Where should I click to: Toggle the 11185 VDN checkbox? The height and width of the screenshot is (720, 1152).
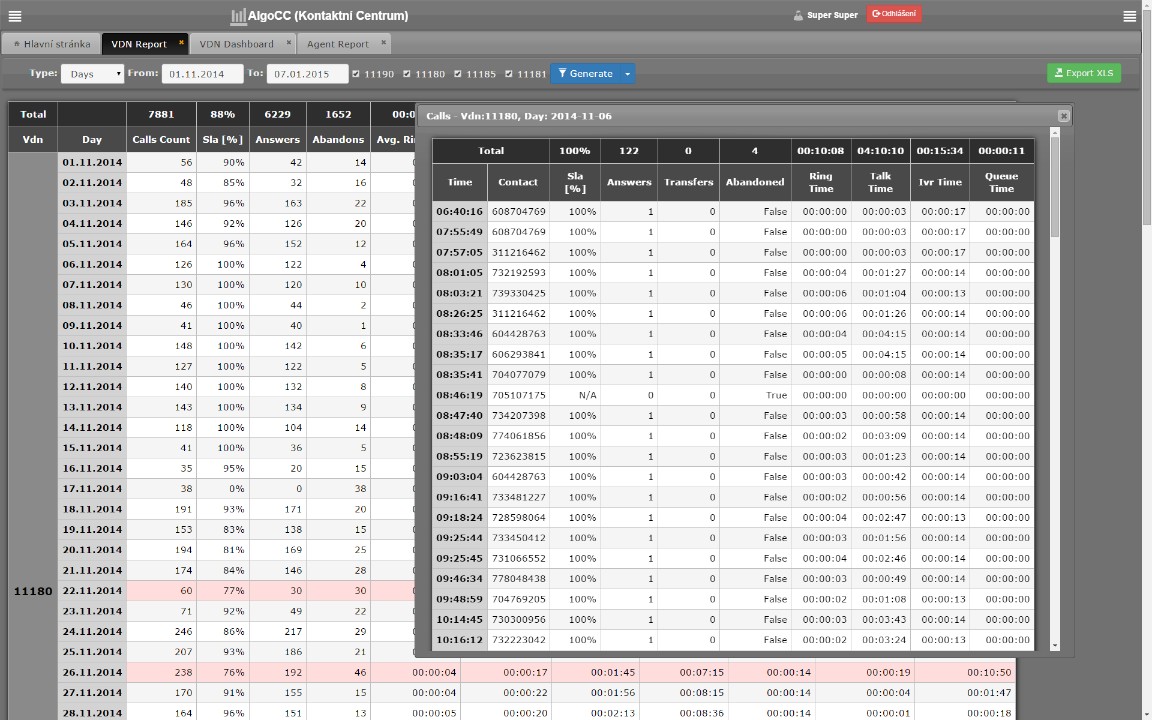click(459, 74)
